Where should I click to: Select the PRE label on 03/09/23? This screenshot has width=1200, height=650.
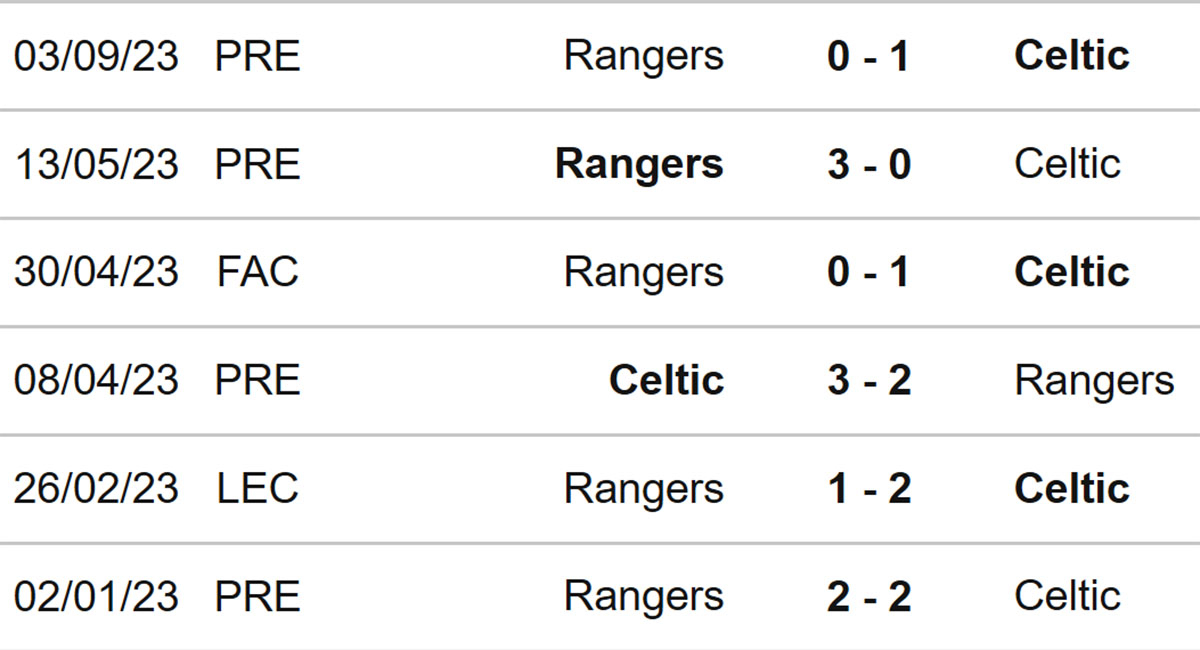tap(258, 56)
